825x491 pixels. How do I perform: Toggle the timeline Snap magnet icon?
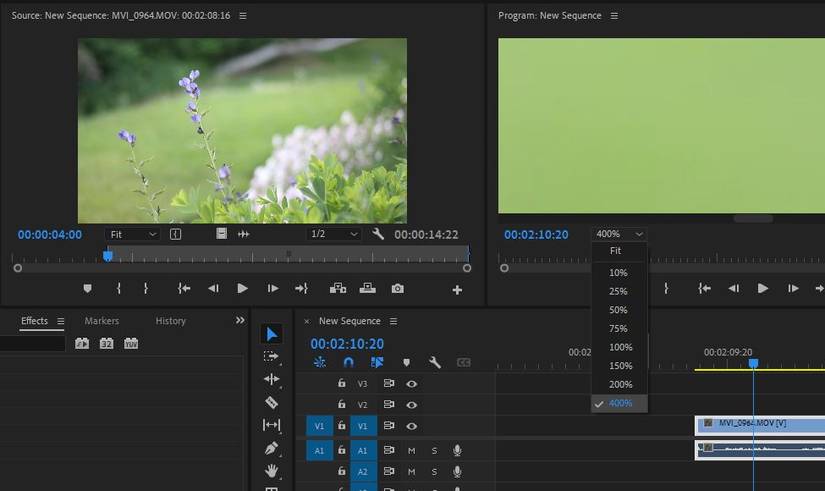[x=348, y=363]
